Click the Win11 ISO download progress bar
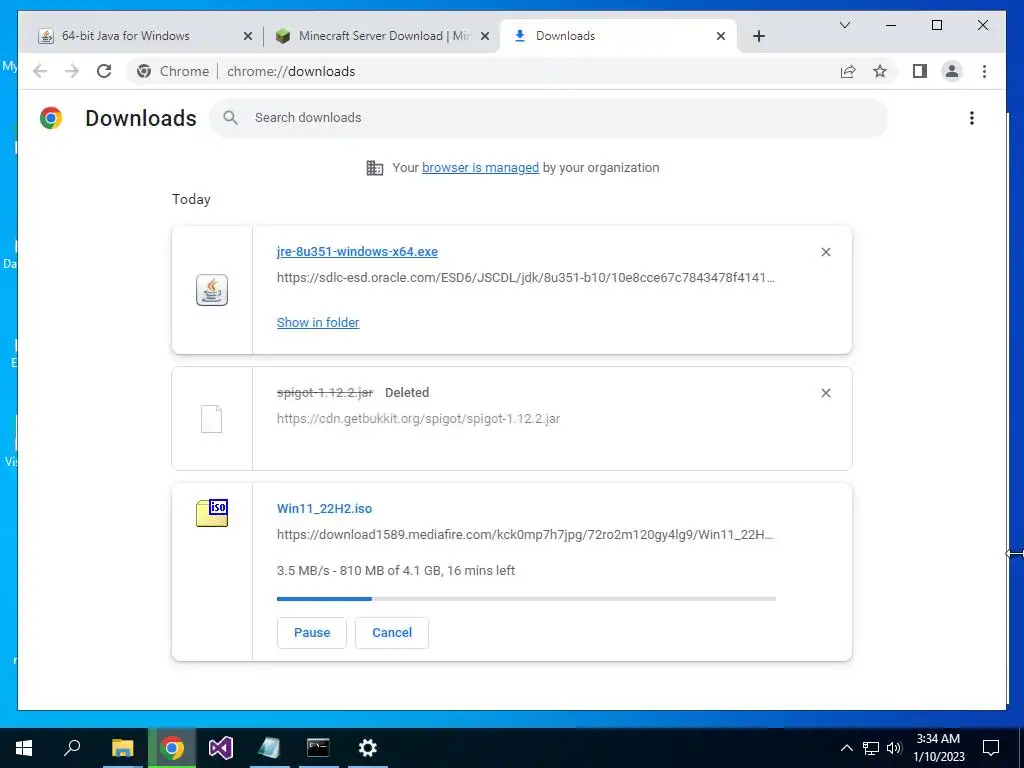The image size is (1024, 768). pyautogui.click(x=526, y=598)
